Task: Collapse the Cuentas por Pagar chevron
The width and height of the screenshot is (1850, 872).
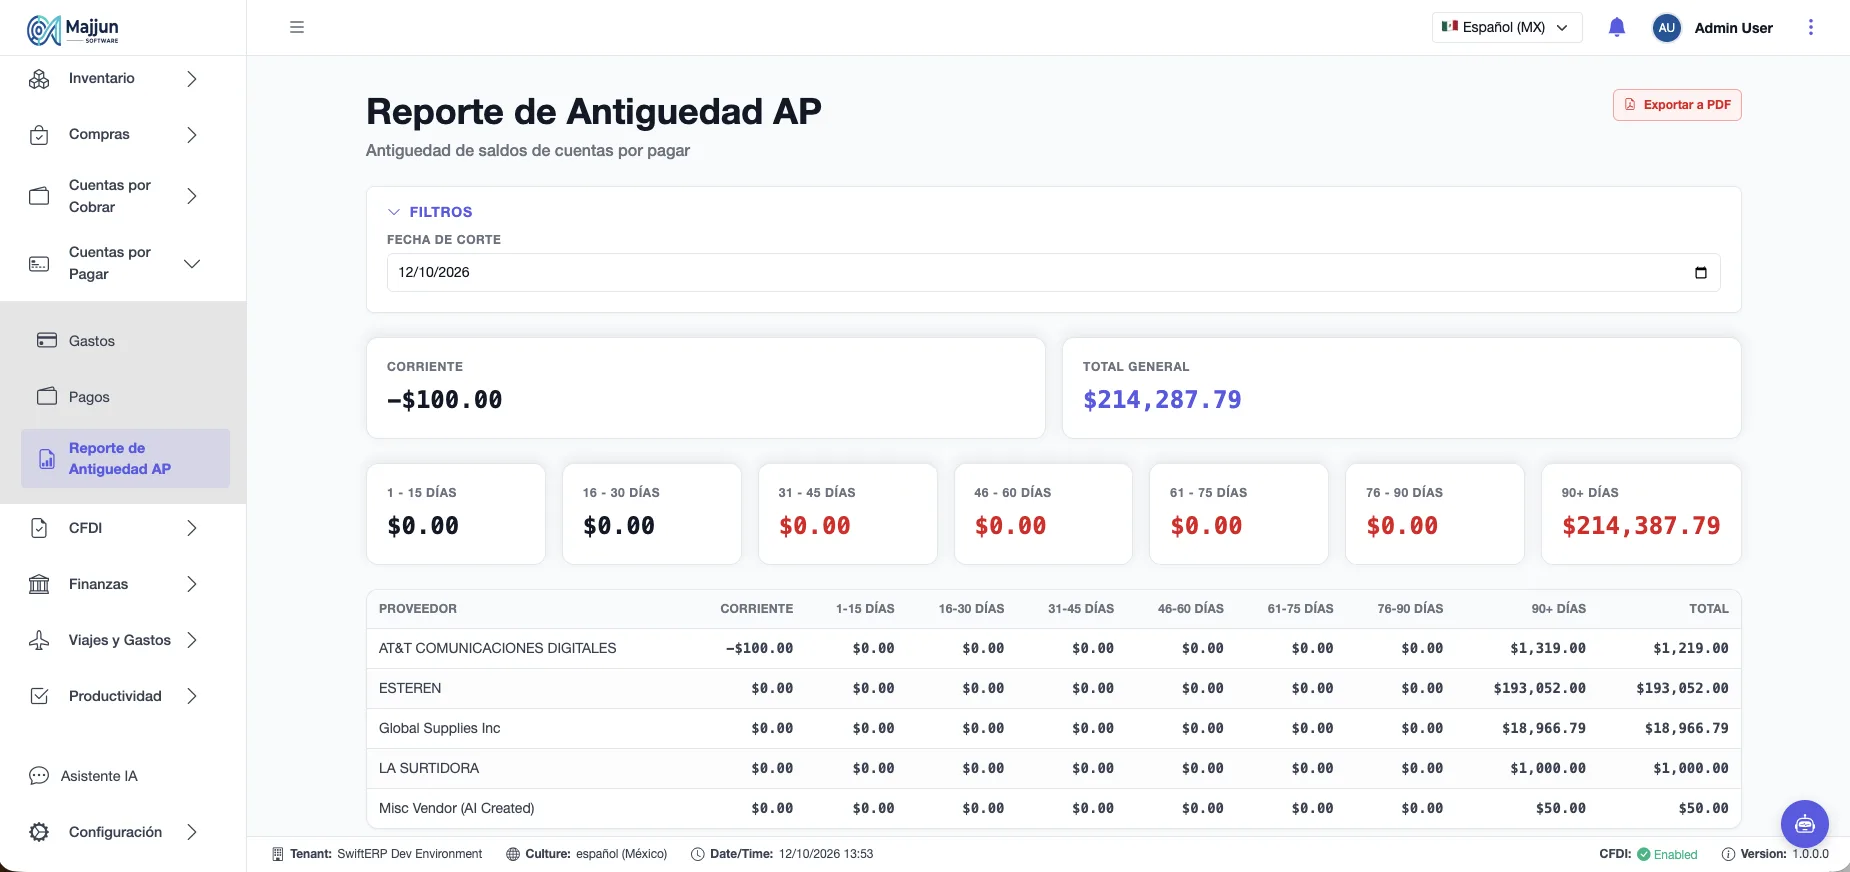Action: [192, 264]
